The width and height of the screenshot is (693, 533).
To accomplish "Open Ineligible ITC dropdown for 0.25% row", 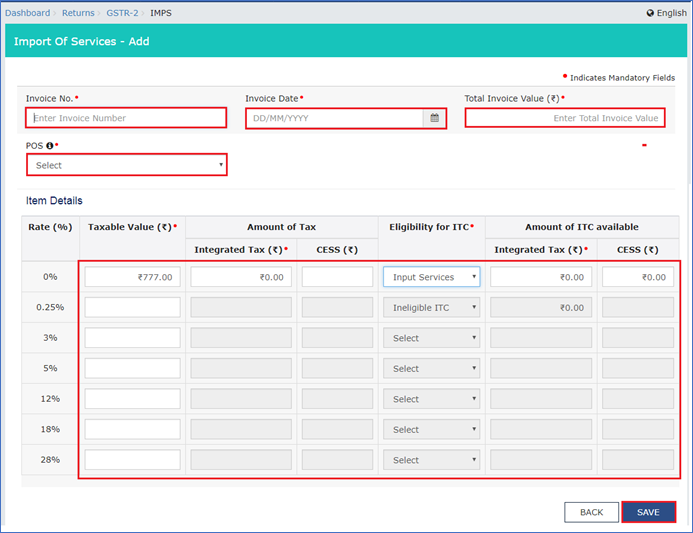I will [432, 307].
